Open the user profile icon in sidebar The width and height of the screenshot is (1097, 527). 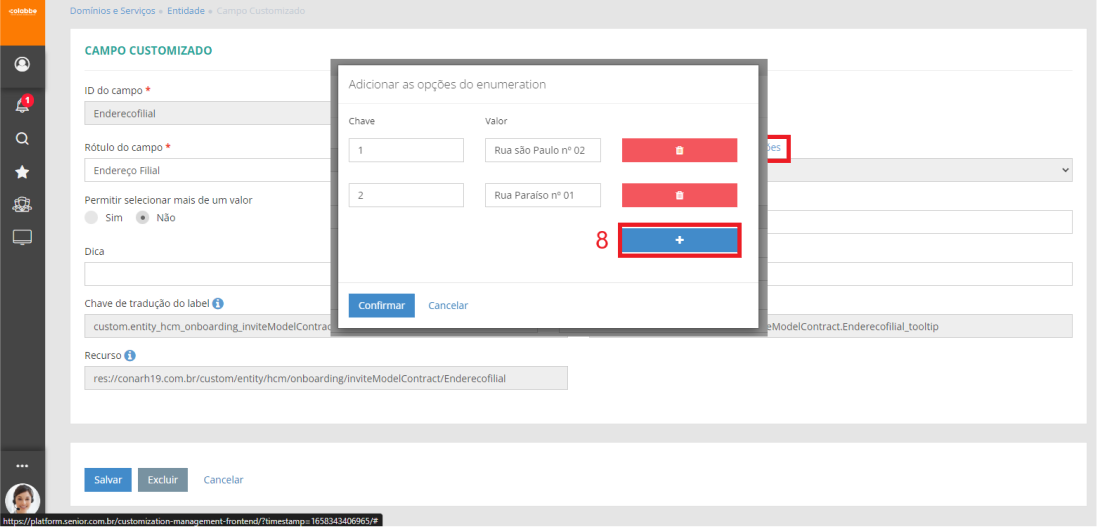click(x=22, y=65)
